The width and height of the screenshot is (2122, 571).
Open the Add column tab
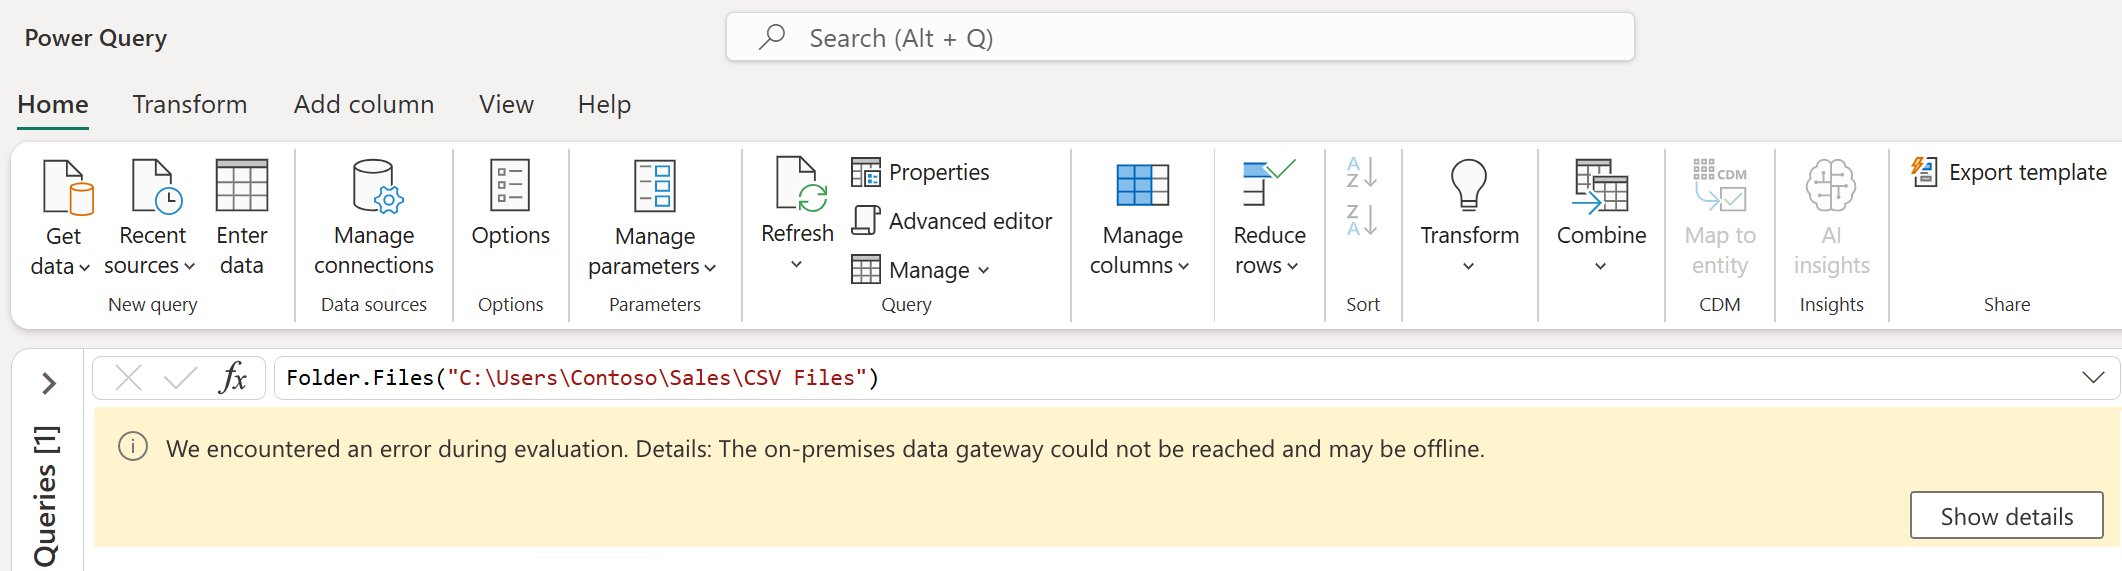(x=364, y=104)
